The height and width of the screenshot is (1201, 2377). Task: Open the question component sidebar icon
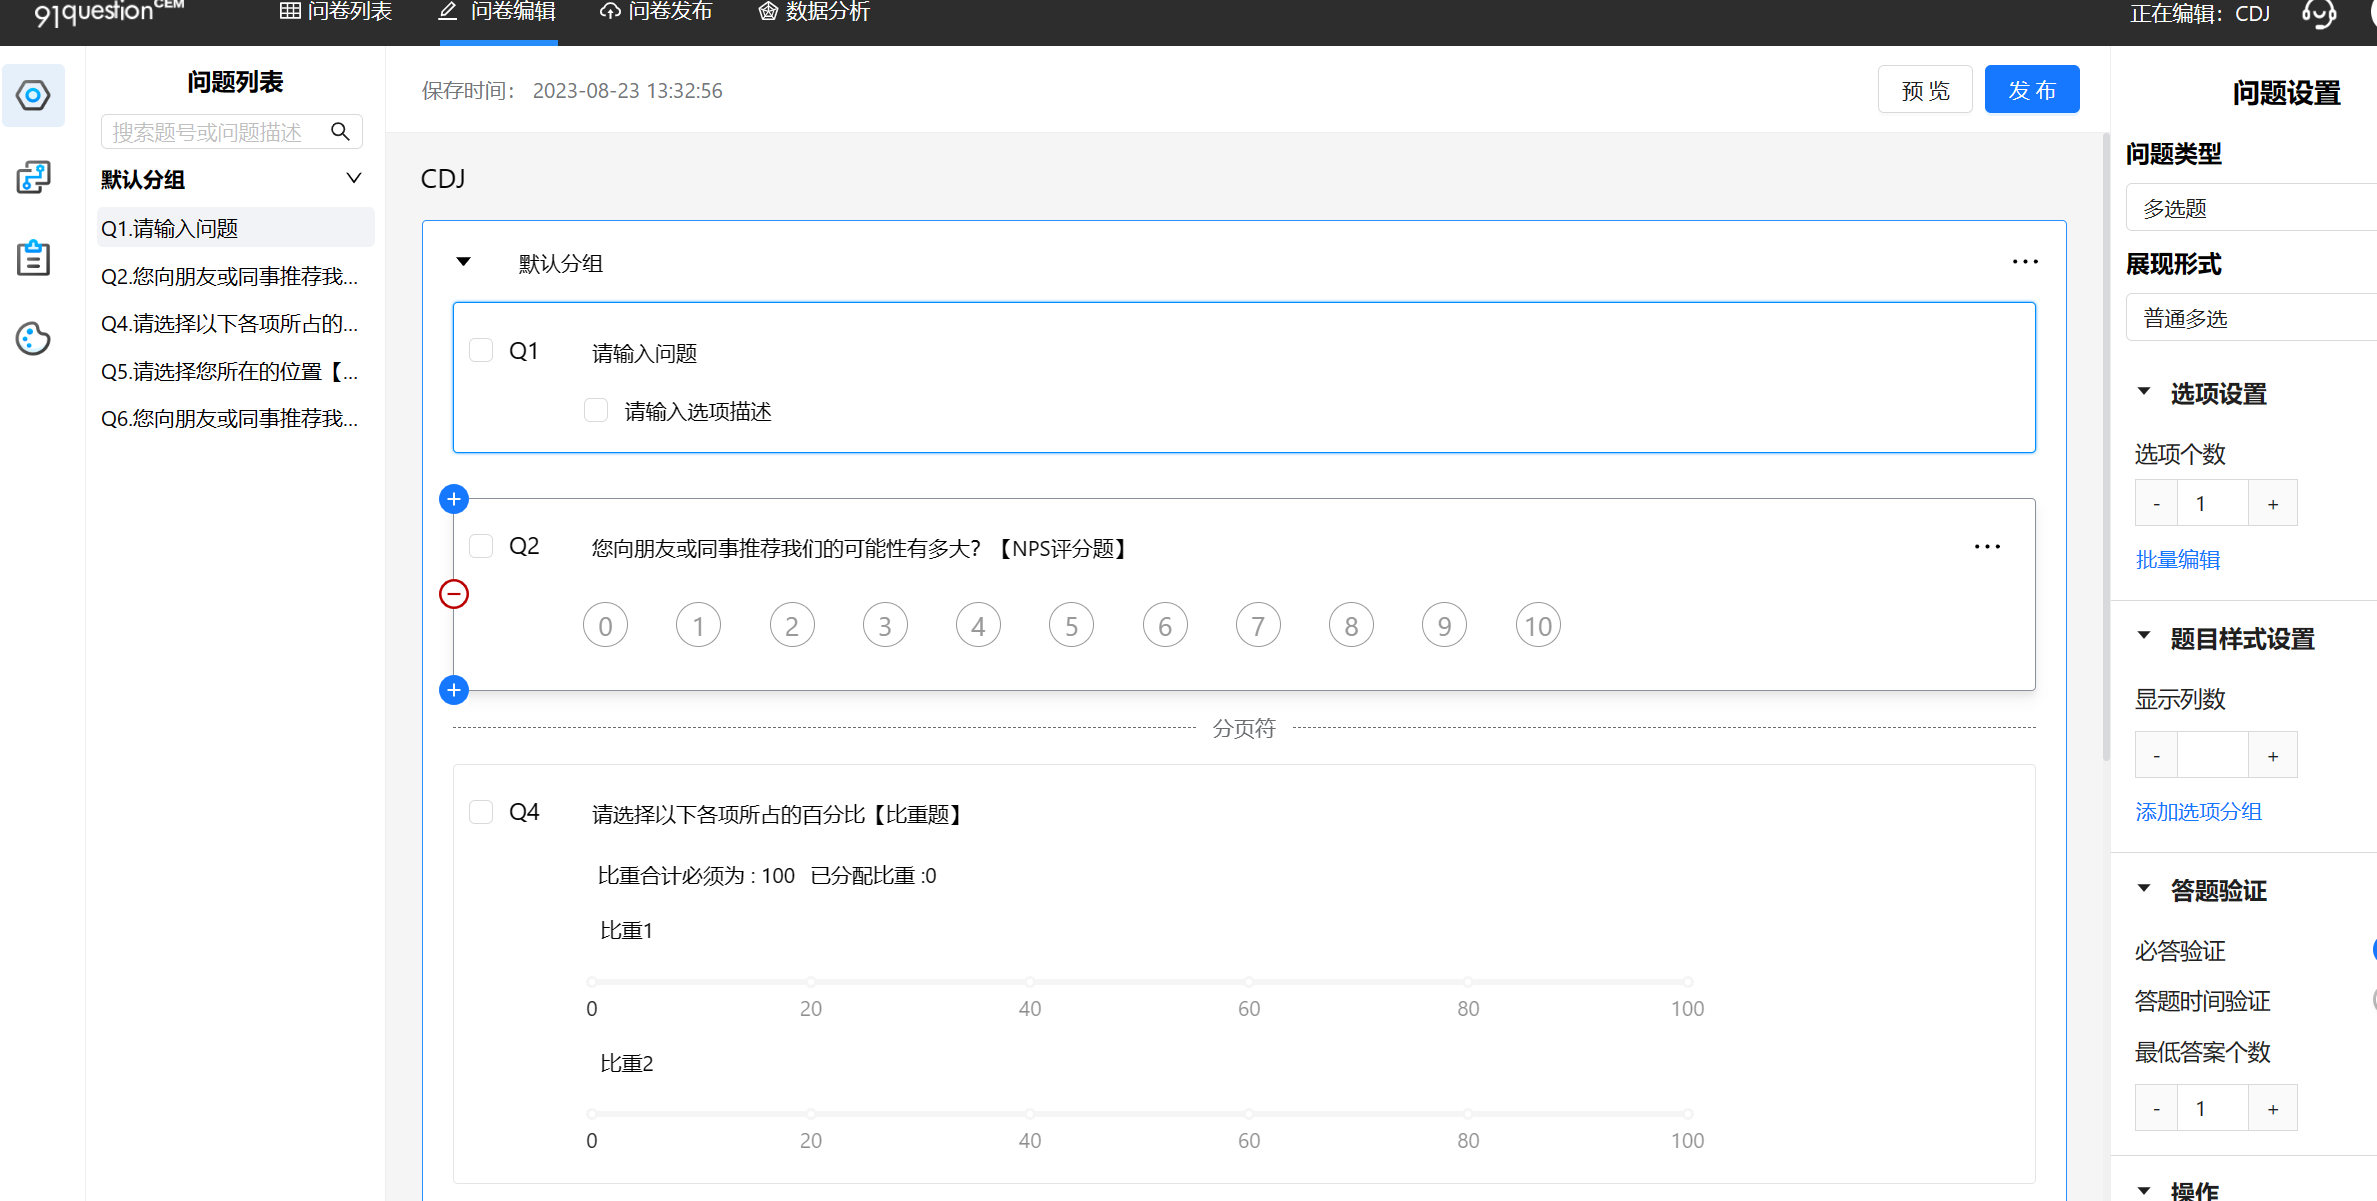coord(33,96)
